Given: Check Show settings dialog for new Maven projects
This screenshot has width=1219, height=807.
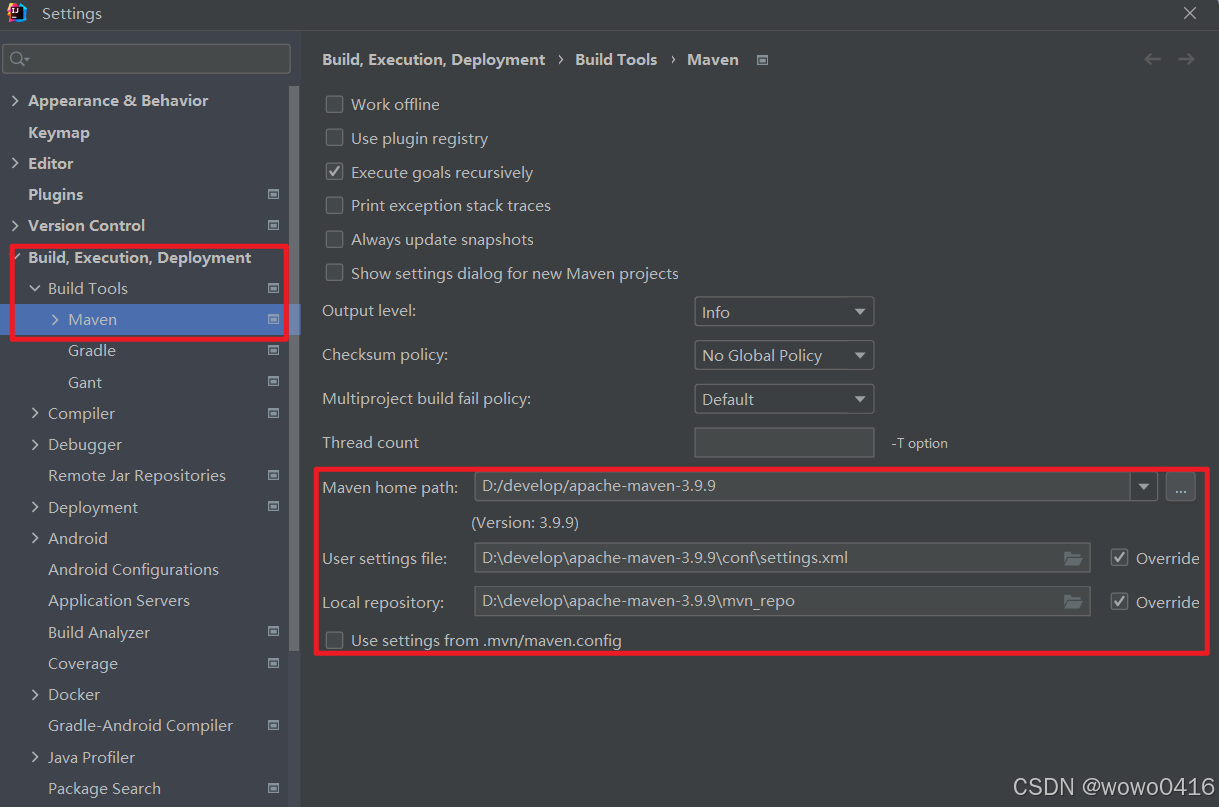Looking at the screenshot, I should coord(334,273).
